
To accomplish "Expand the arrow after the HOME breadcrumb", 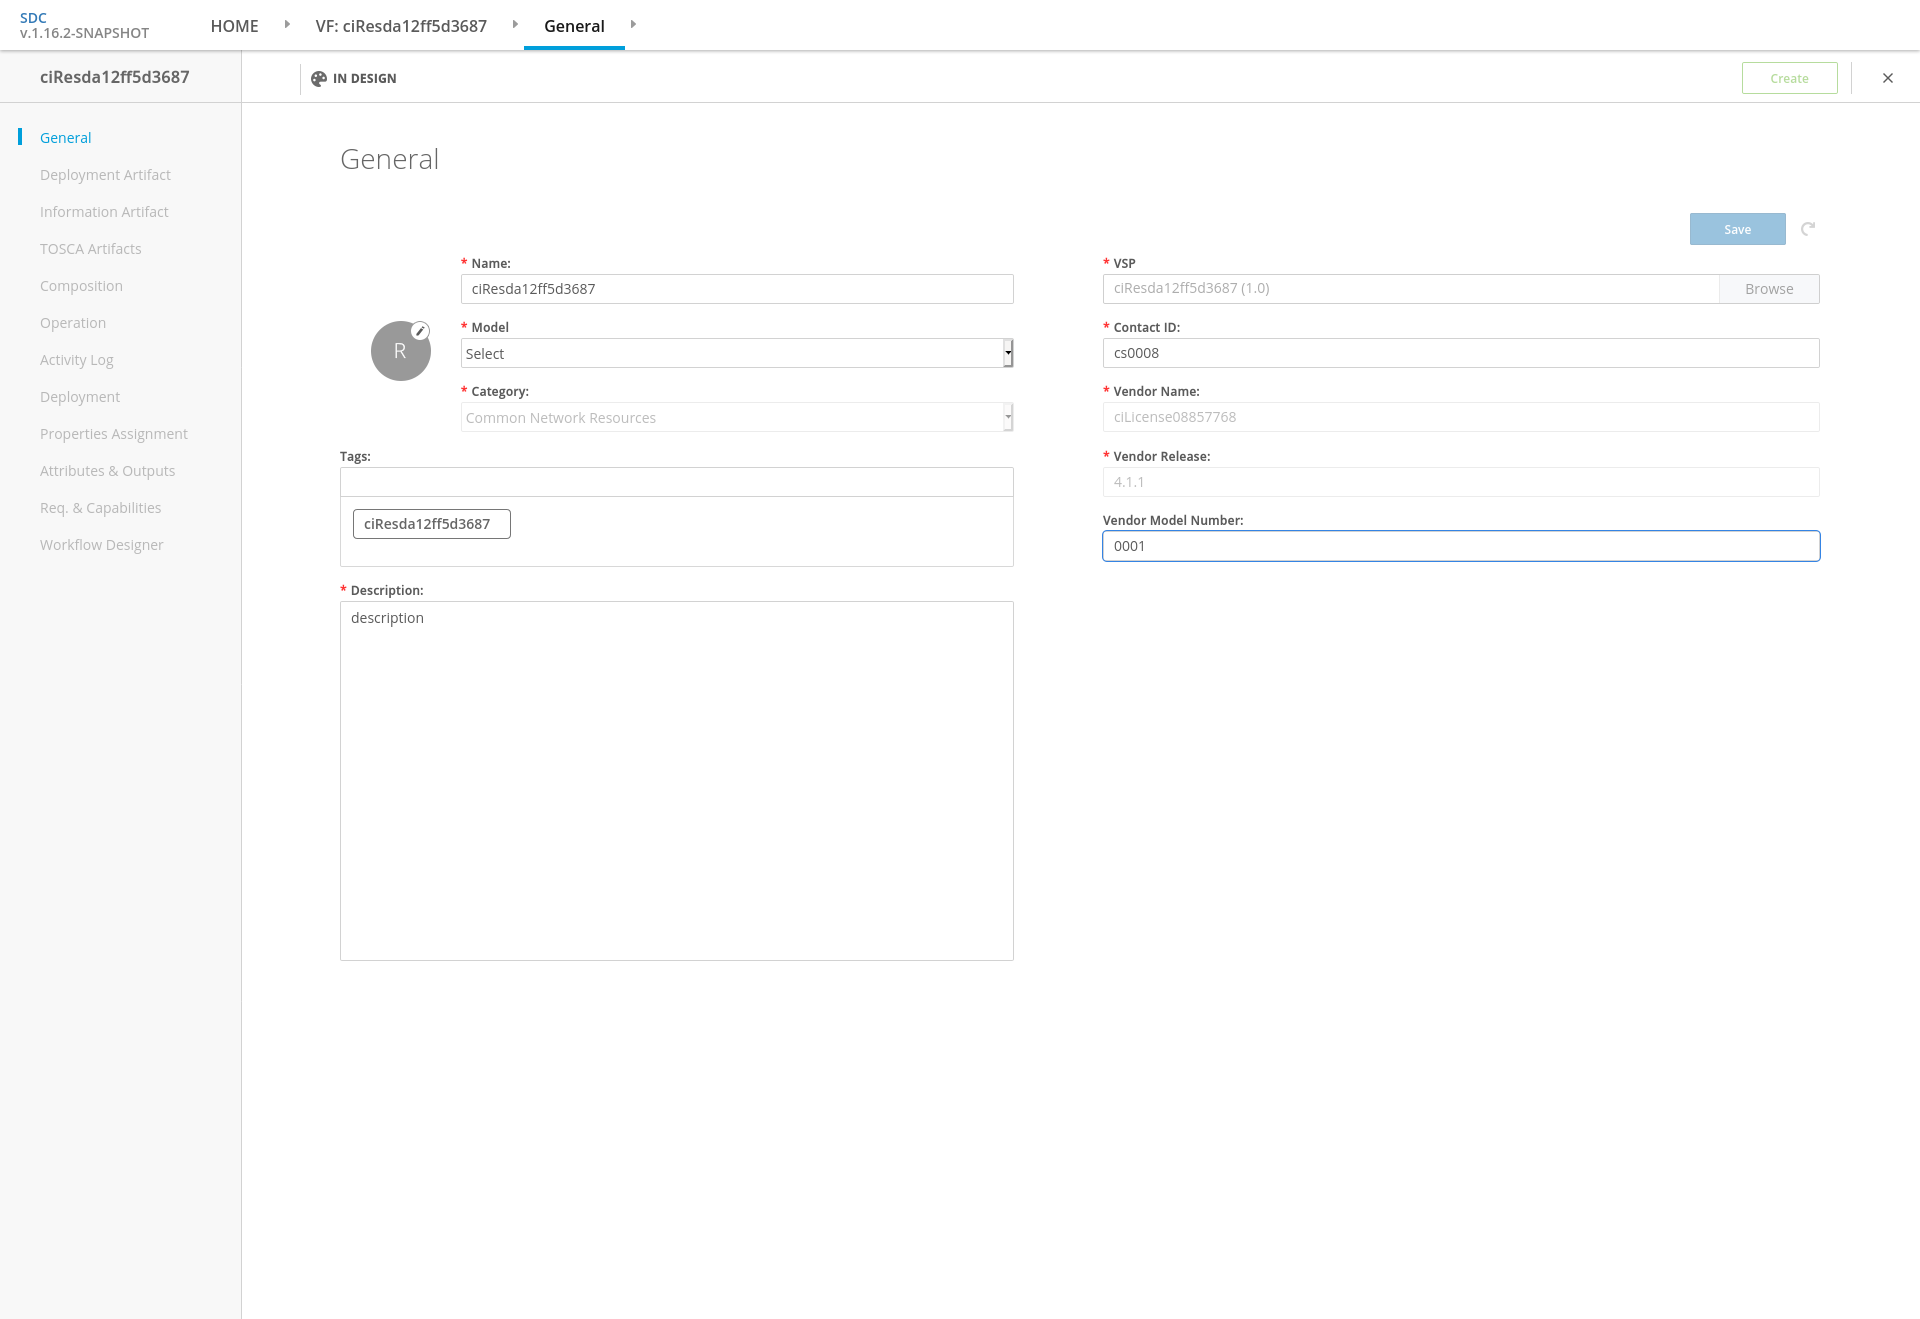I will pyautogui.click(x=287, y=24).
